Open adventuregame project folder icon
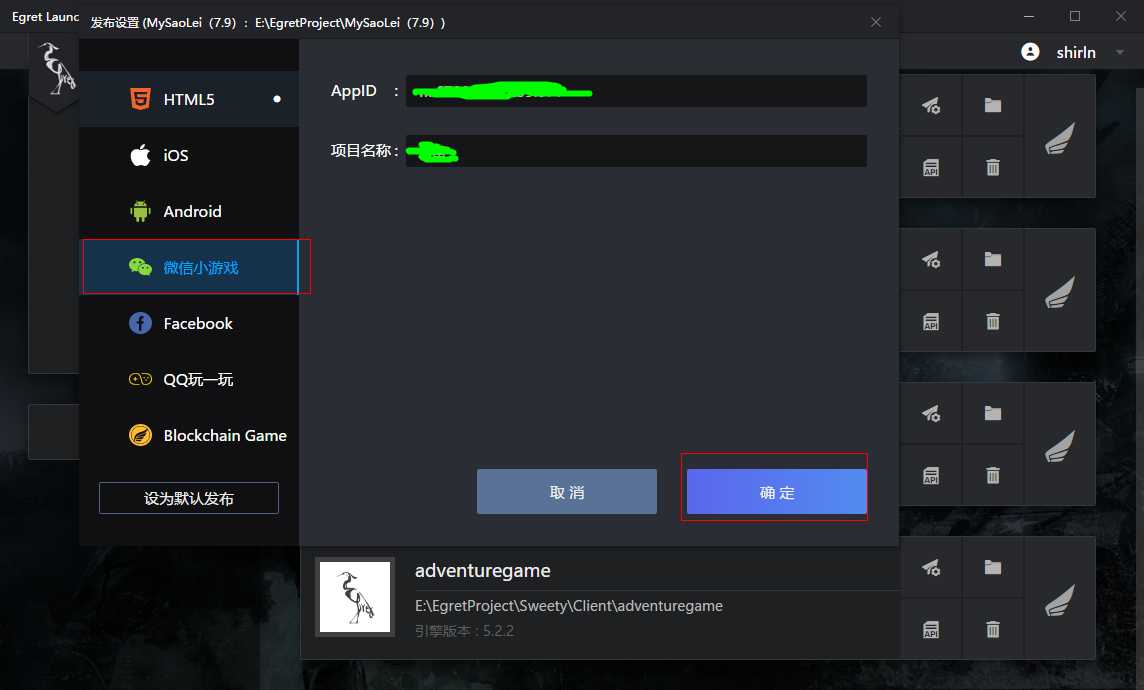Screen dimensions: 1144x690 (993, 567)
